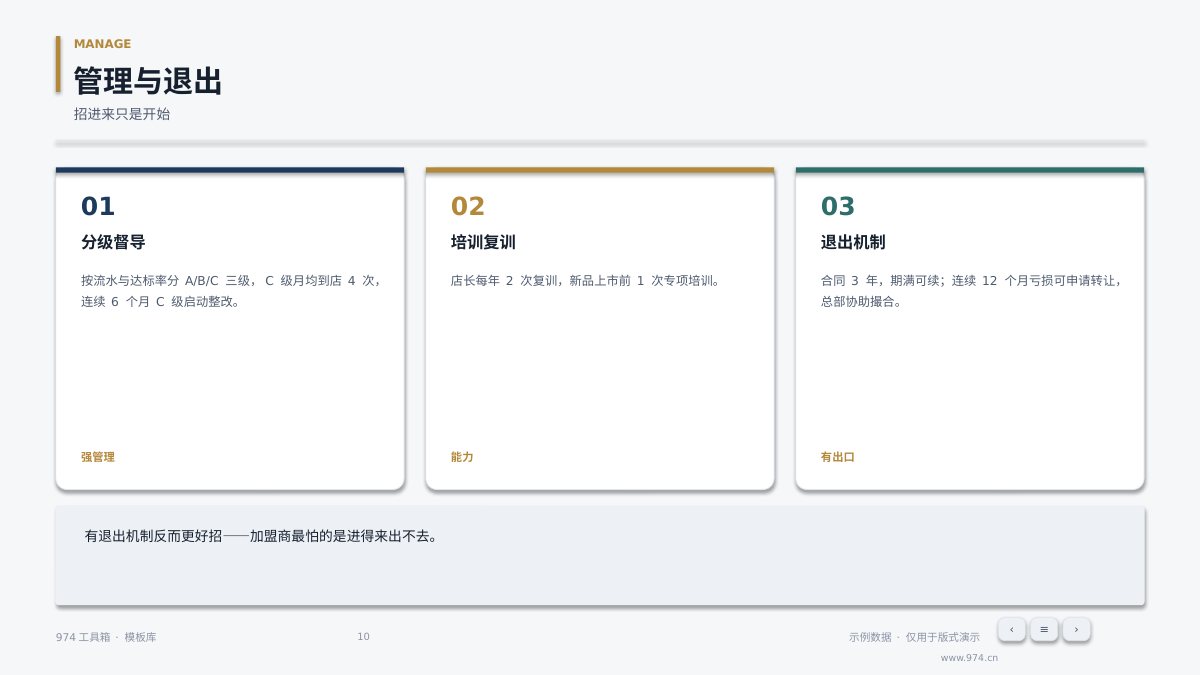Click the 有出口 tag
Viewport: 1200px width, 675px height.
(838, 457)
